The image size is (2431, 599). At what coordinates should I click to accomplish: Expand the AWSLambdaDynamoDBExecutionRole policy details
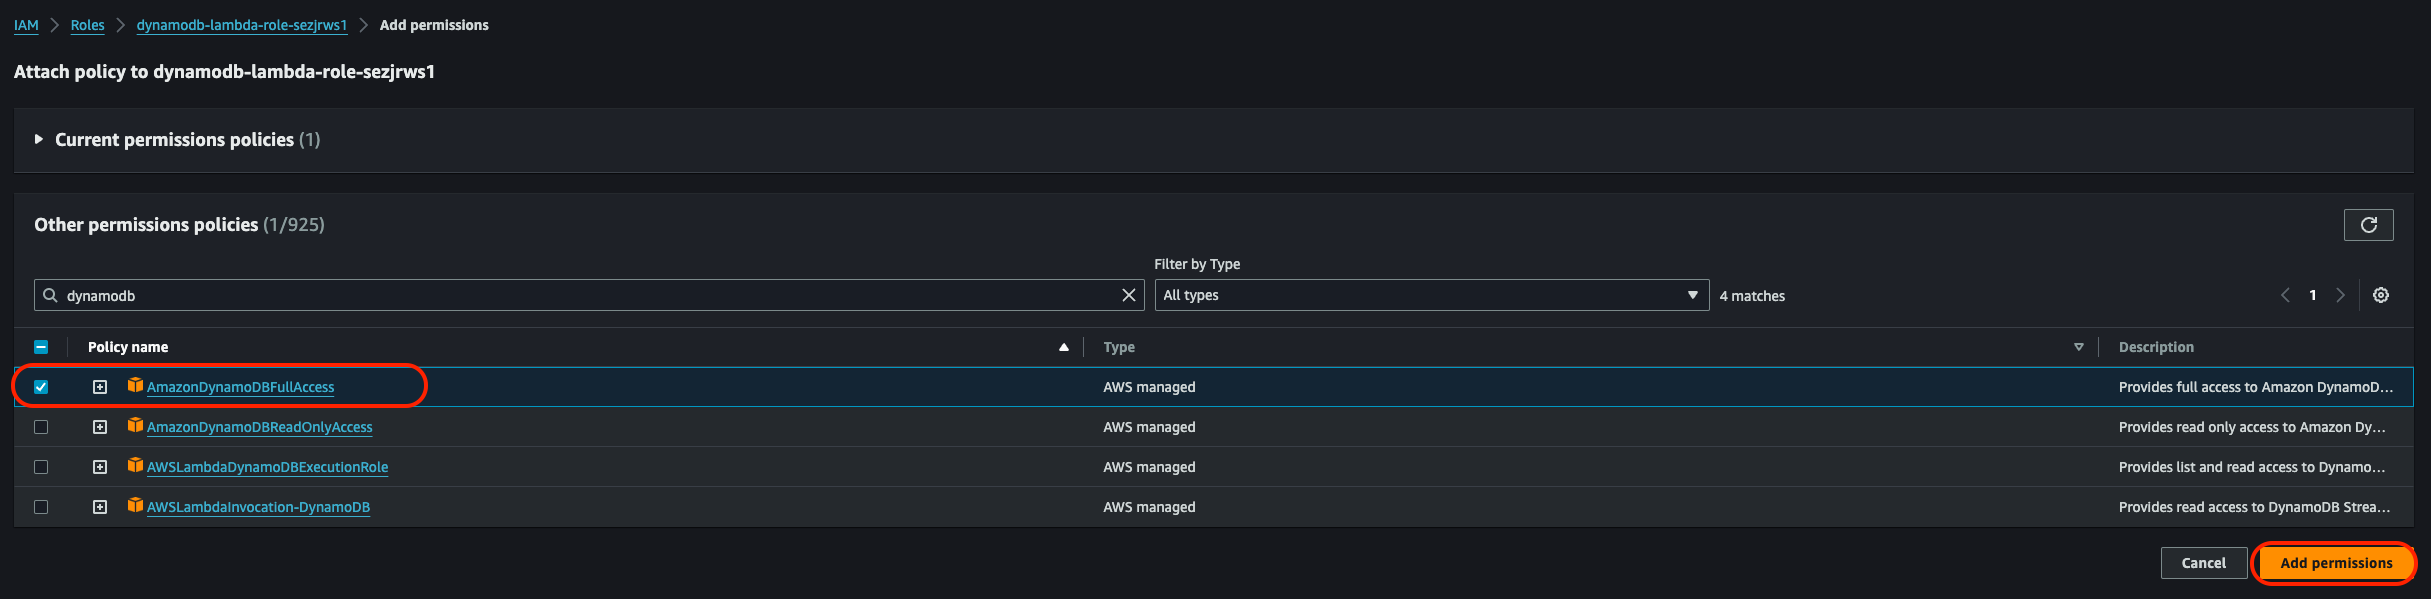tap(100, 467)
